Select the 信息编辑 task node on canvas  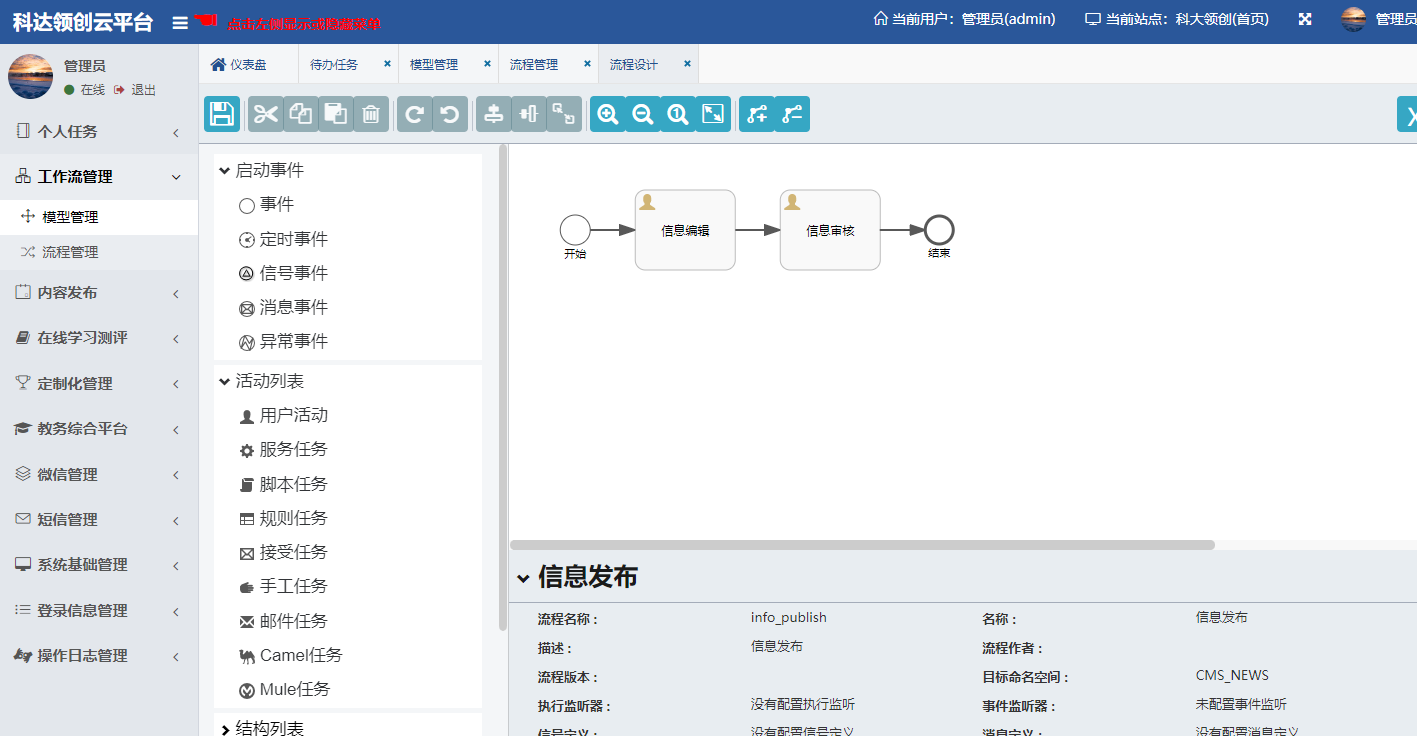coord(685,230)
